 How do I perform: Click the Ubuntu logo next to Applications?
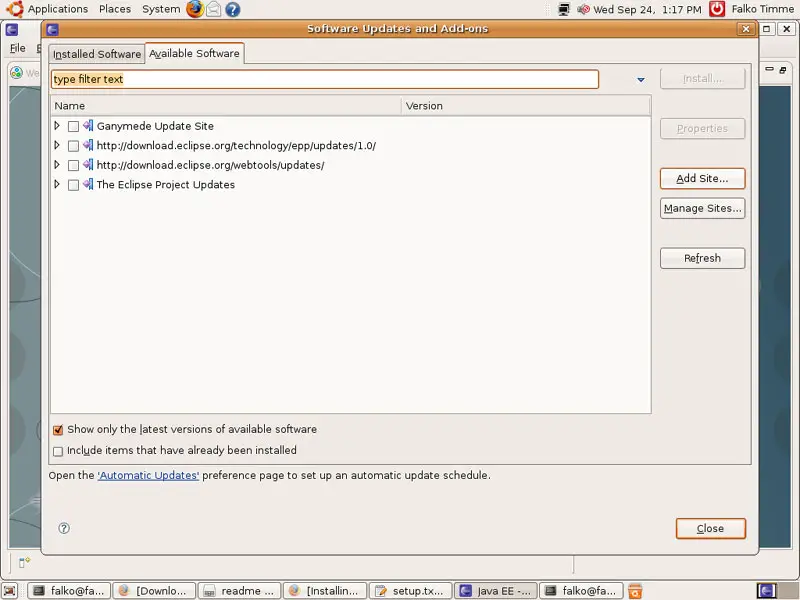click(15, 9)
